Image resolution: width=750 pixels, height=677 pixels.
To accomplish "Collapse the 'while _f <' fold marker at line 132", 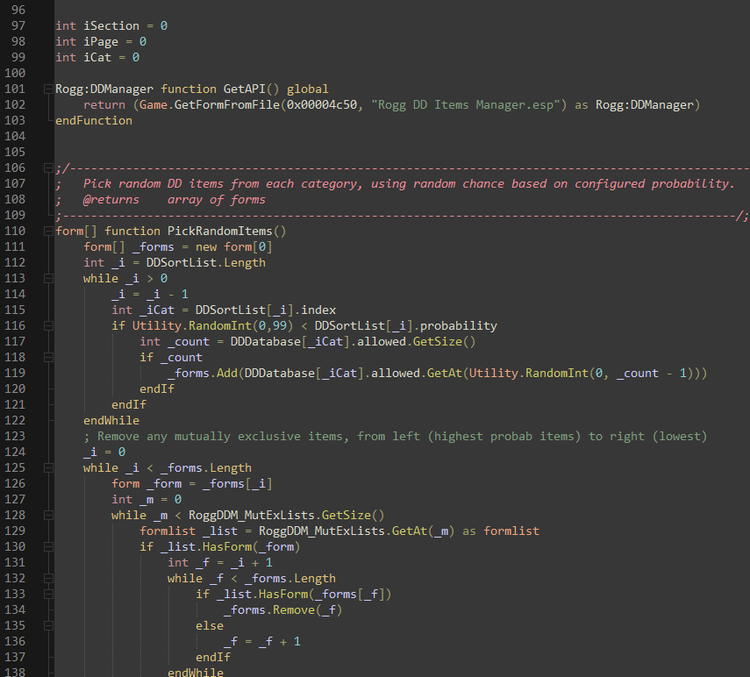I will click(48, 578).
